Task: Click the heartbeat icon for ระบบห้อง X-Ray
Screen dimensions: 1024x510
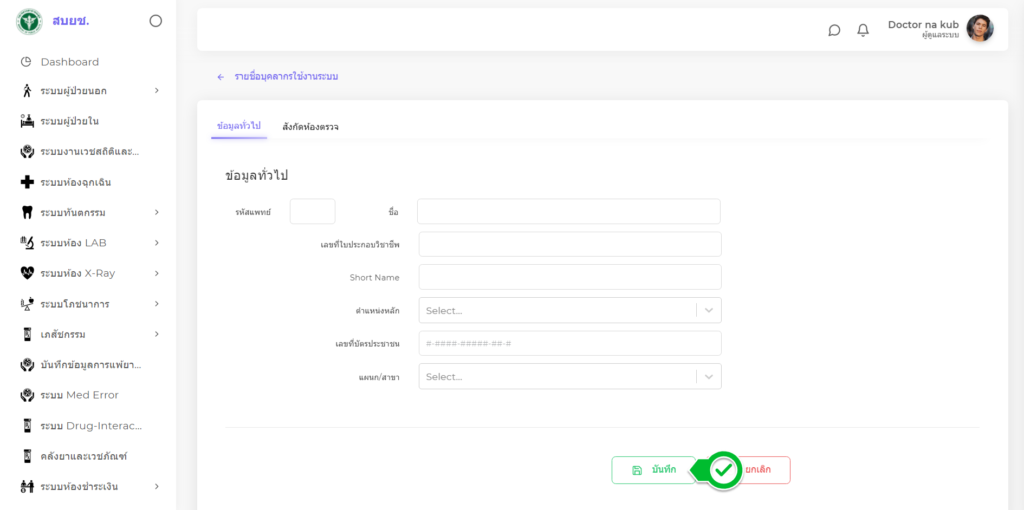Action: coord(27,273)
